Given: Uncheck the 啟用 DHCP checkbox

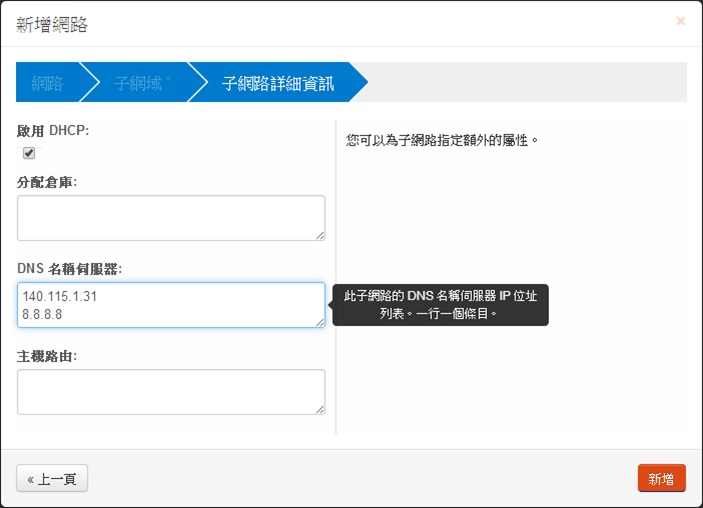Looking at the screenshot, I should click(x=29, y=153).
